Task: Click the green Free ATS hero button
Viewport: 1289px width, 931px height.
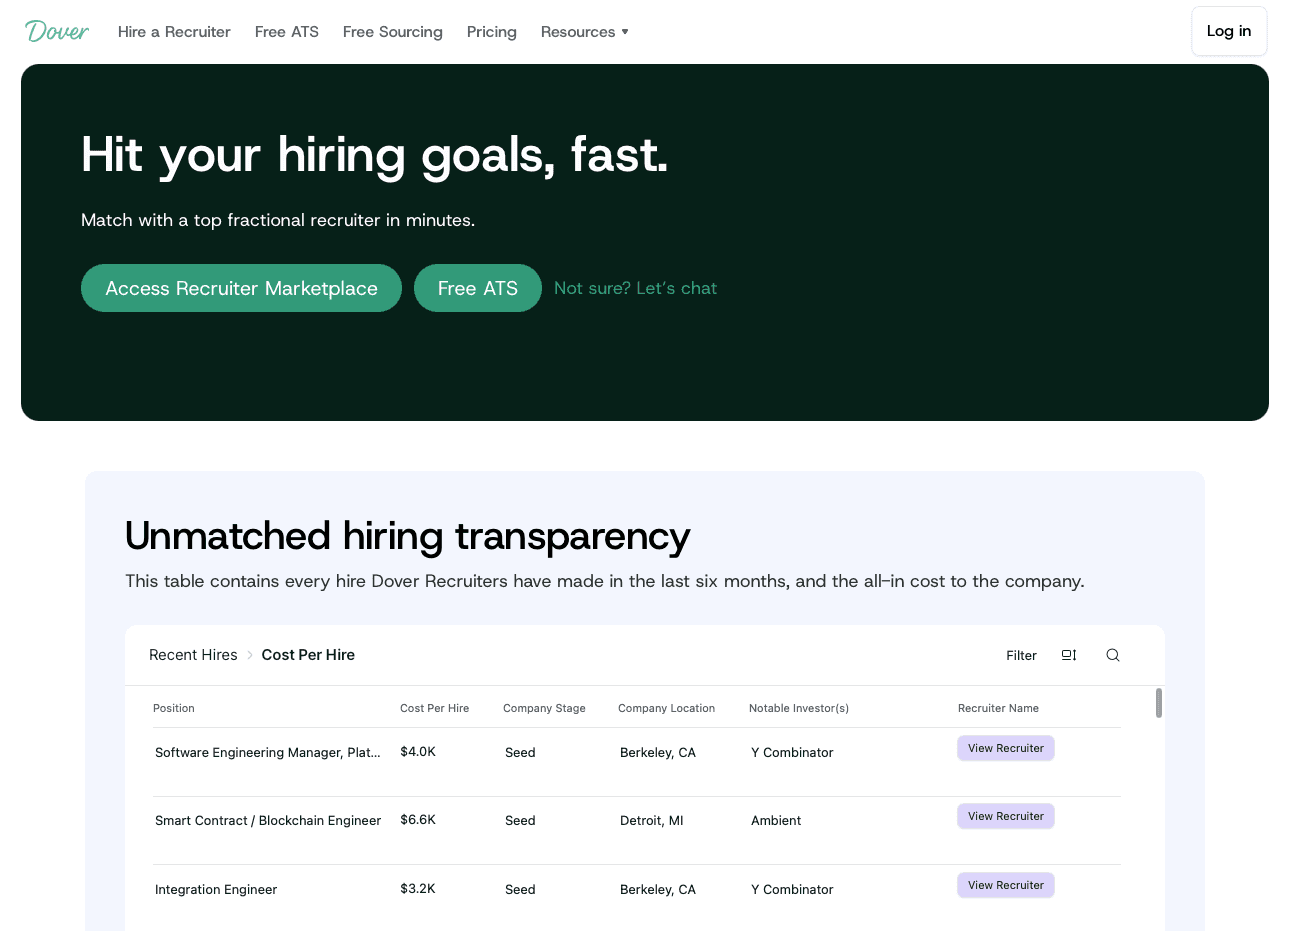Action: (x=478, y=288)
